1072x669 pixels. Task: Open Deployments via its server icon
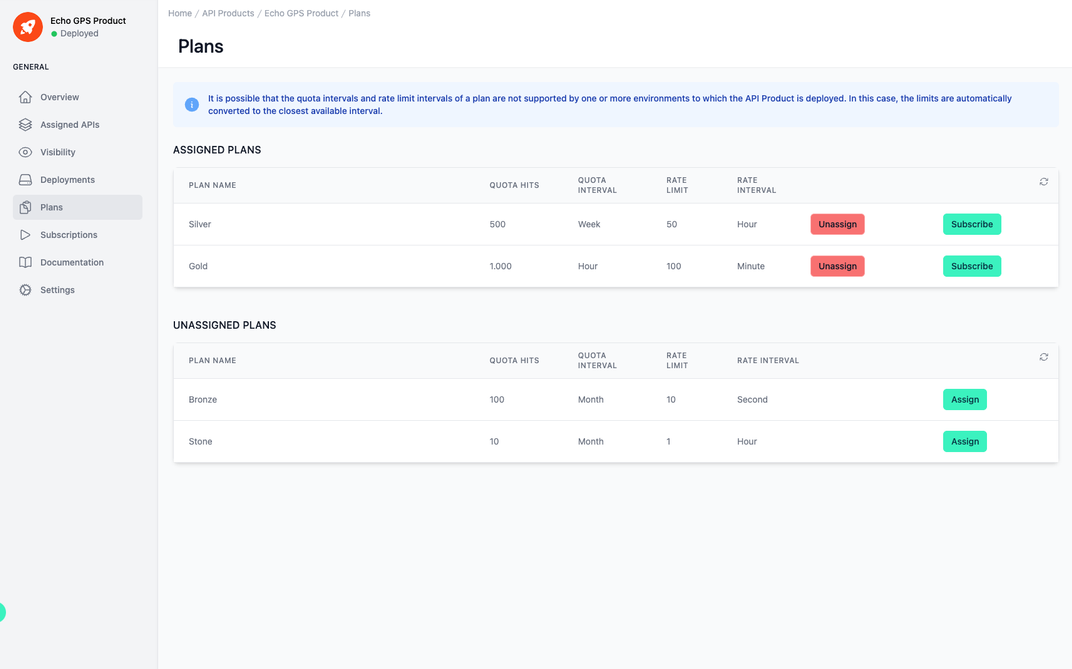(24, 179)
